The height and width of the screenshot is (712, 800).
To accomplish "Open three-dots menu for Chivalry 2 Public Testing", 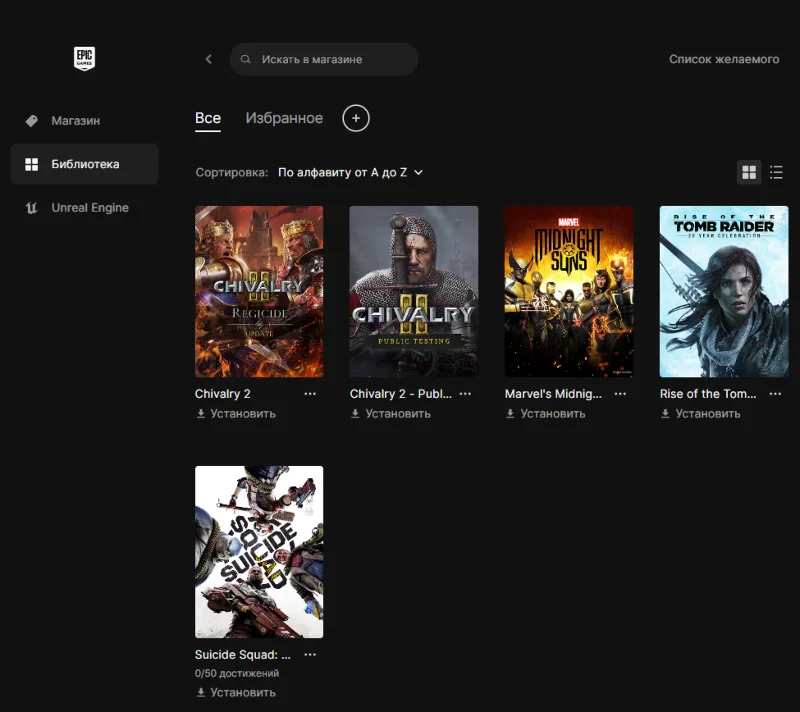I will pyautogui.click(x=465, y=394).
